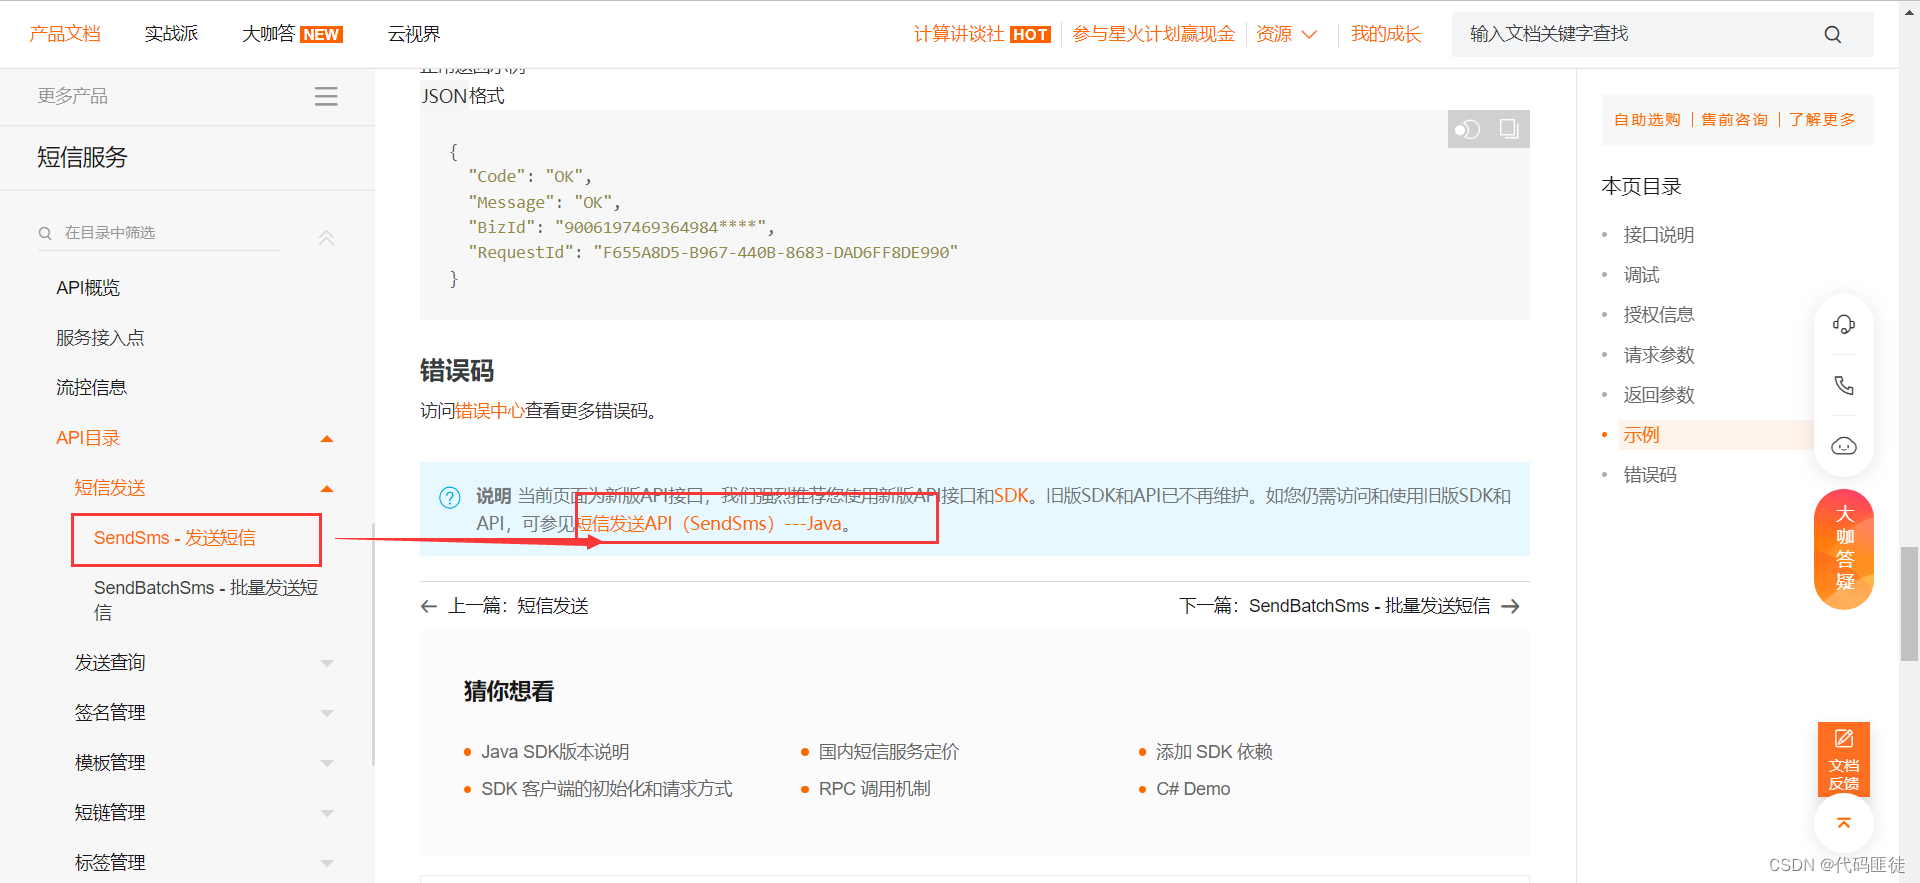Open the 云视界 tab

(414, 34)
